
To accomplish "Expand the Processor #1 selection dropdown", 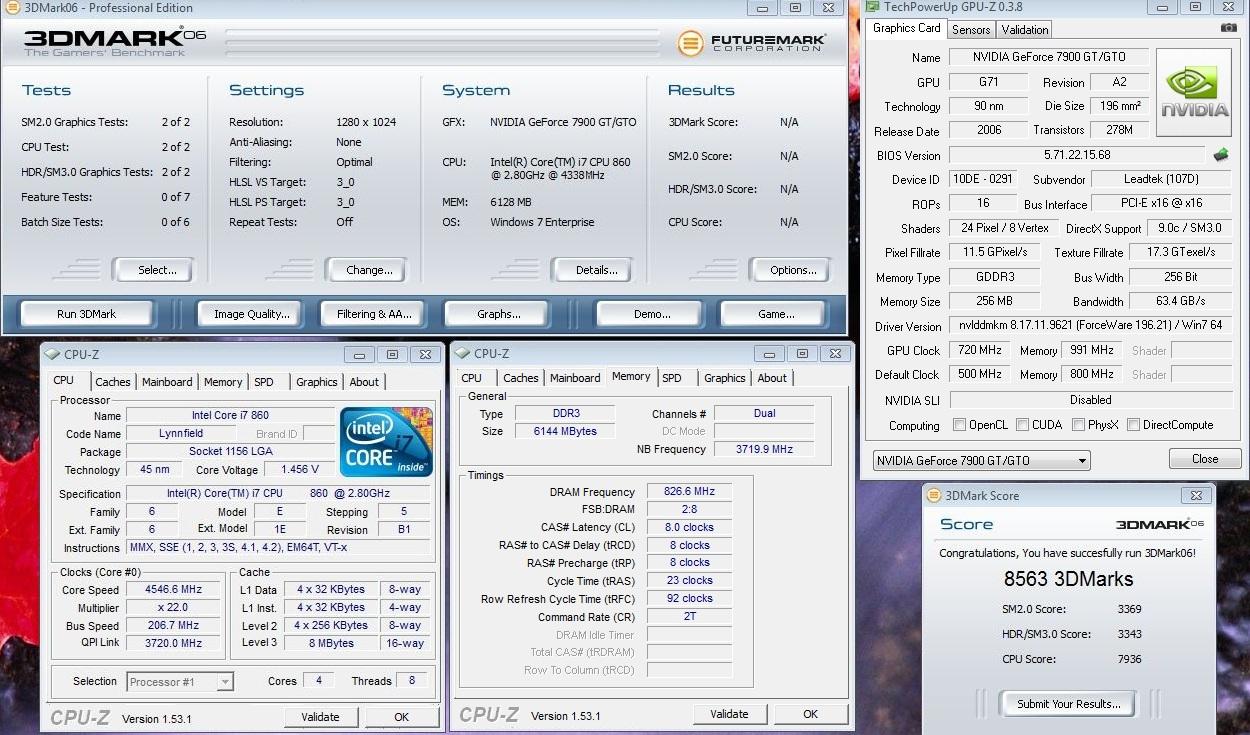I will 181,682.
